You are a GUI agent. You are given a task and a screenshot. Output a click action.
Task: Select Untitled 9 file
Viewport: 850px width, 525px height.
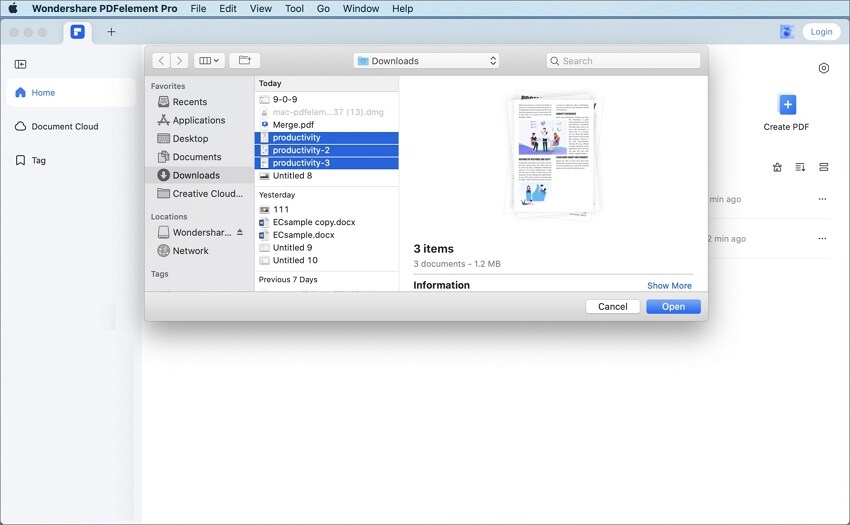point(327,248)
